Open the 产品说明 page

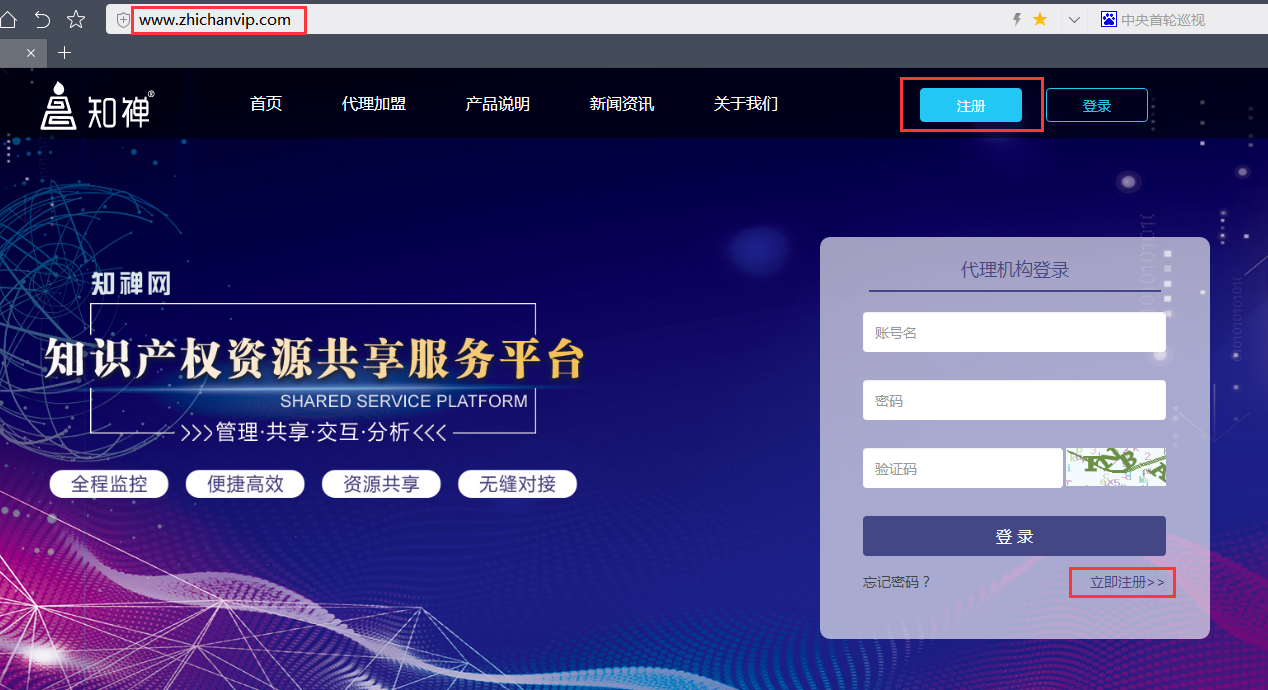coord(497,104)
